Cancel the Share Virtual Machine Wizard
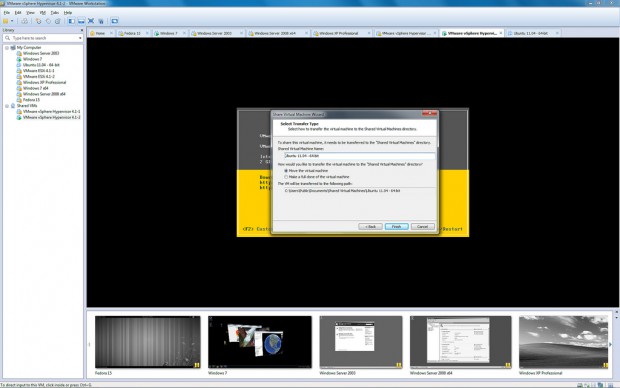The width and height of the screenshot is (620, 388). pyautogui.click(x=422, y=227)
